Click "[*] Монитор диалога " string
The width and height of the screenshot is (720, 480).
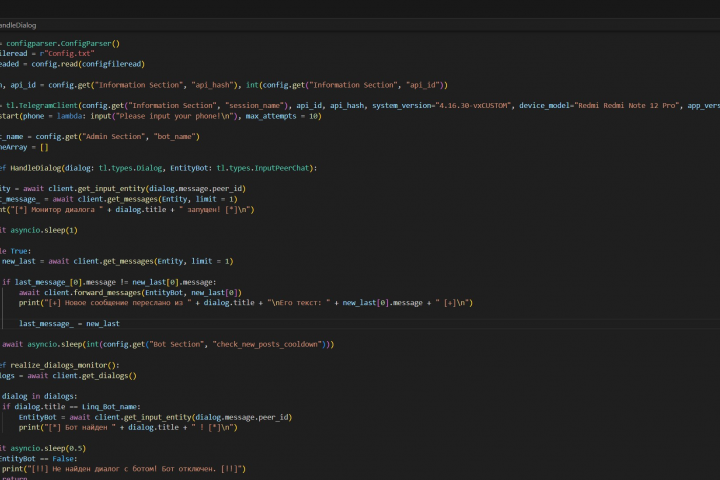click(55, 209)
